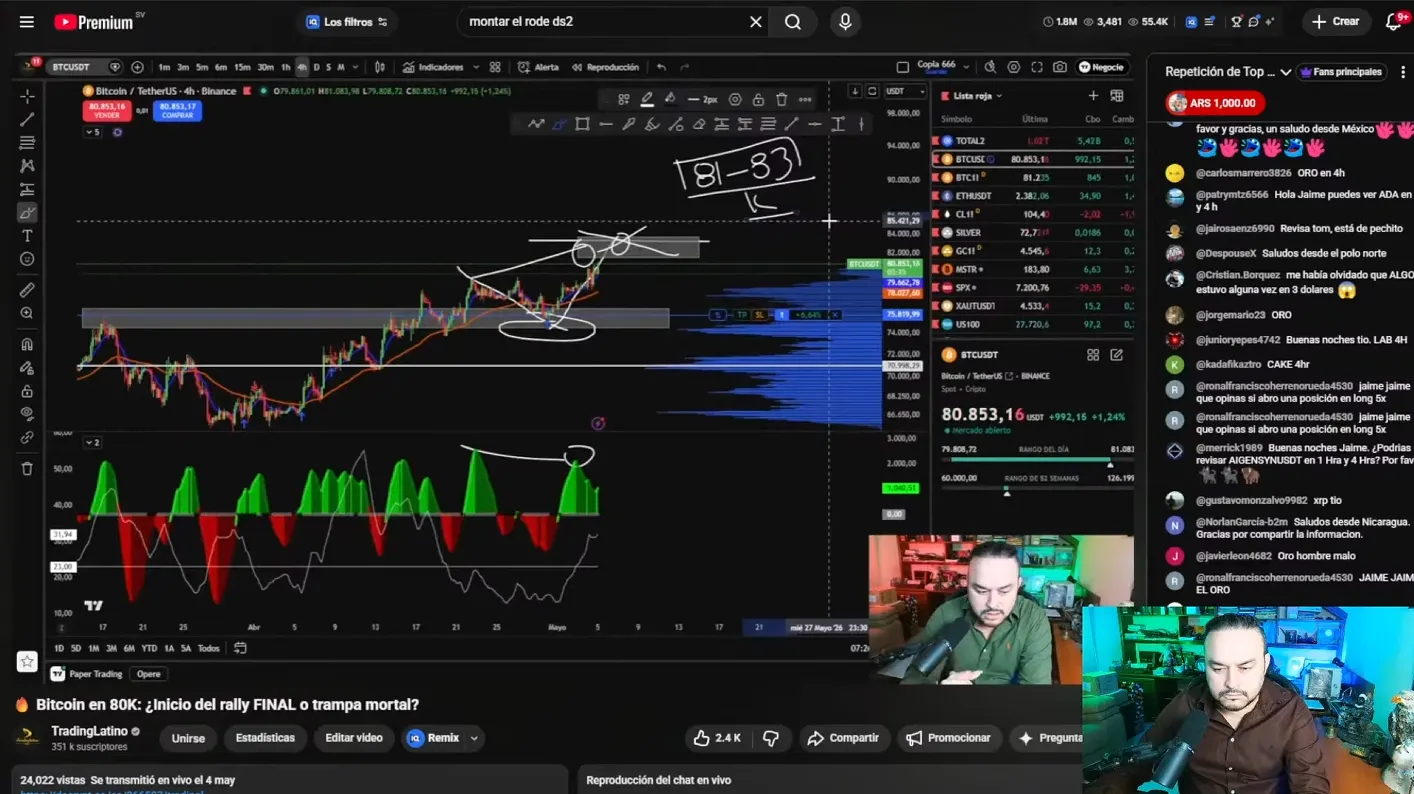This screenshot has width=1414, height=794.
Task: Toggle magnet mode in sidebar
Action: pos(27,344)
